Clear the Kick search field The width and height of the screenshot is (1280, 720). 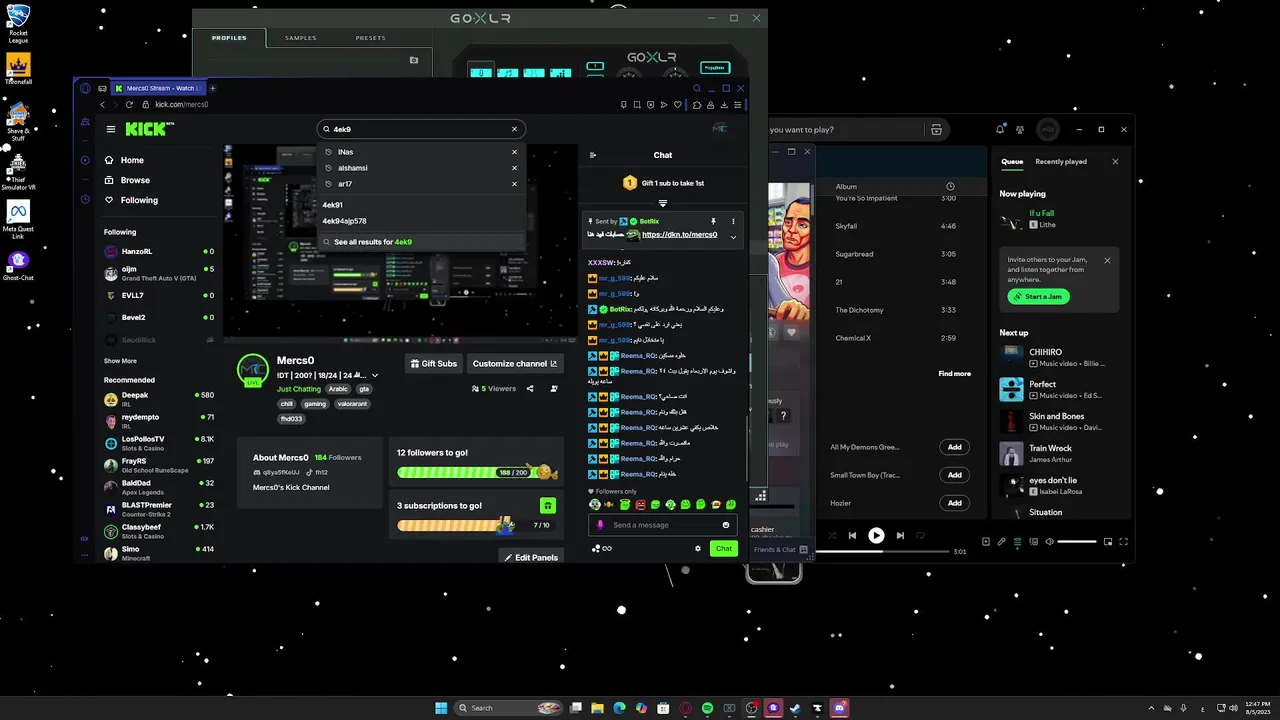coord(514,129)
